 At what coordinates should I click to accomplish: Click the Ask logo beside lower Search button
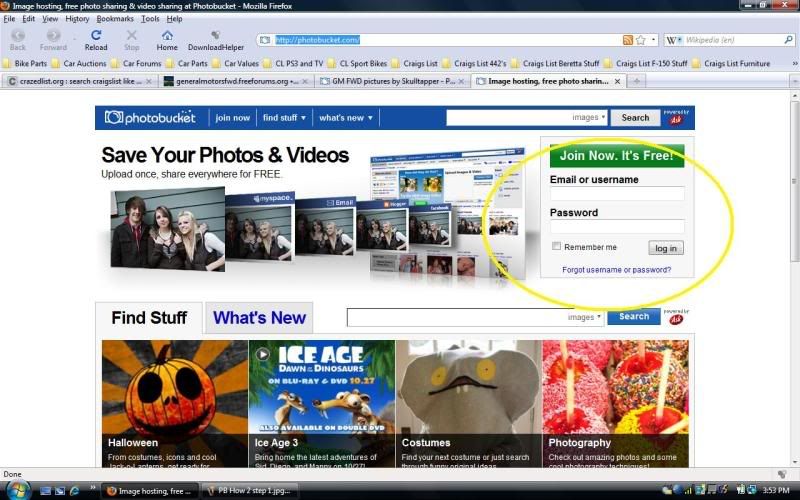[676, 317]
